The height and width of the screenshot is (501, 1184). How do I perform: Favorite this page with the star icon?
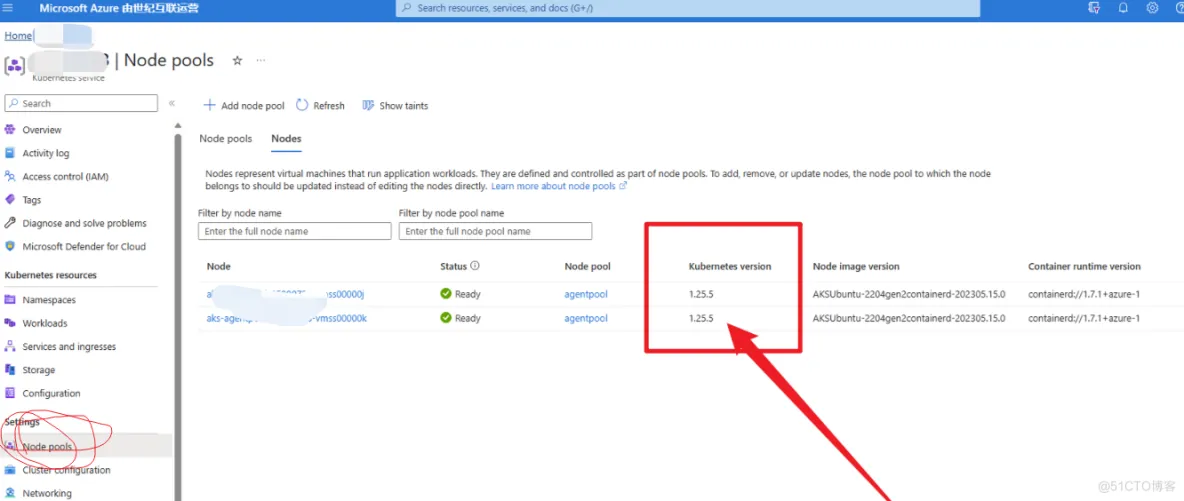point(237,61)
